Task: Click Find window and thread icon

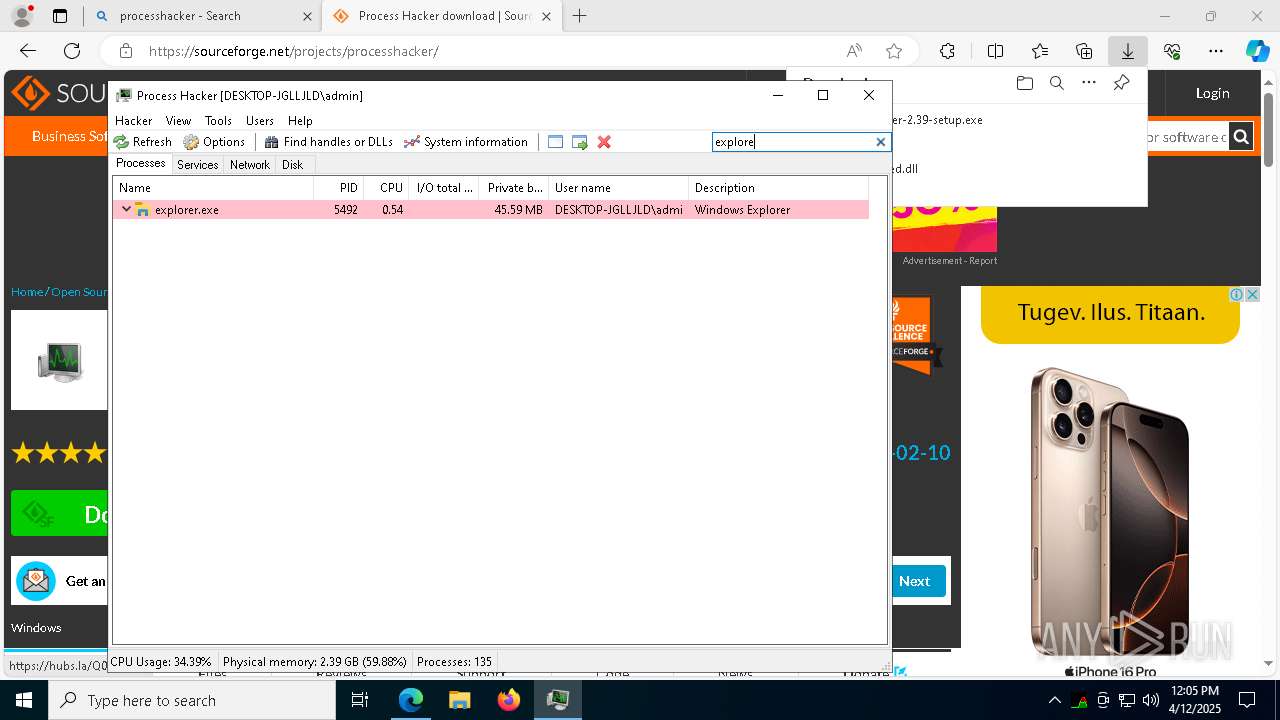Action: [580, 142]
